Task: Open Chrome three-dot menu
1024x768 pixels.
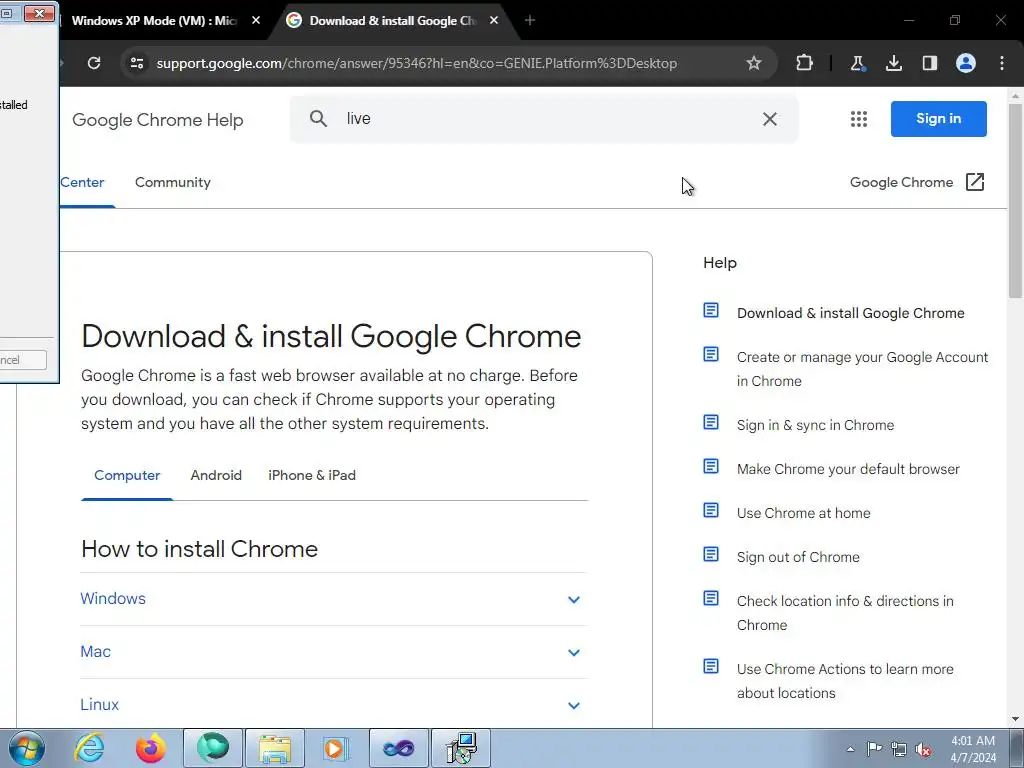Action: 1002,63
